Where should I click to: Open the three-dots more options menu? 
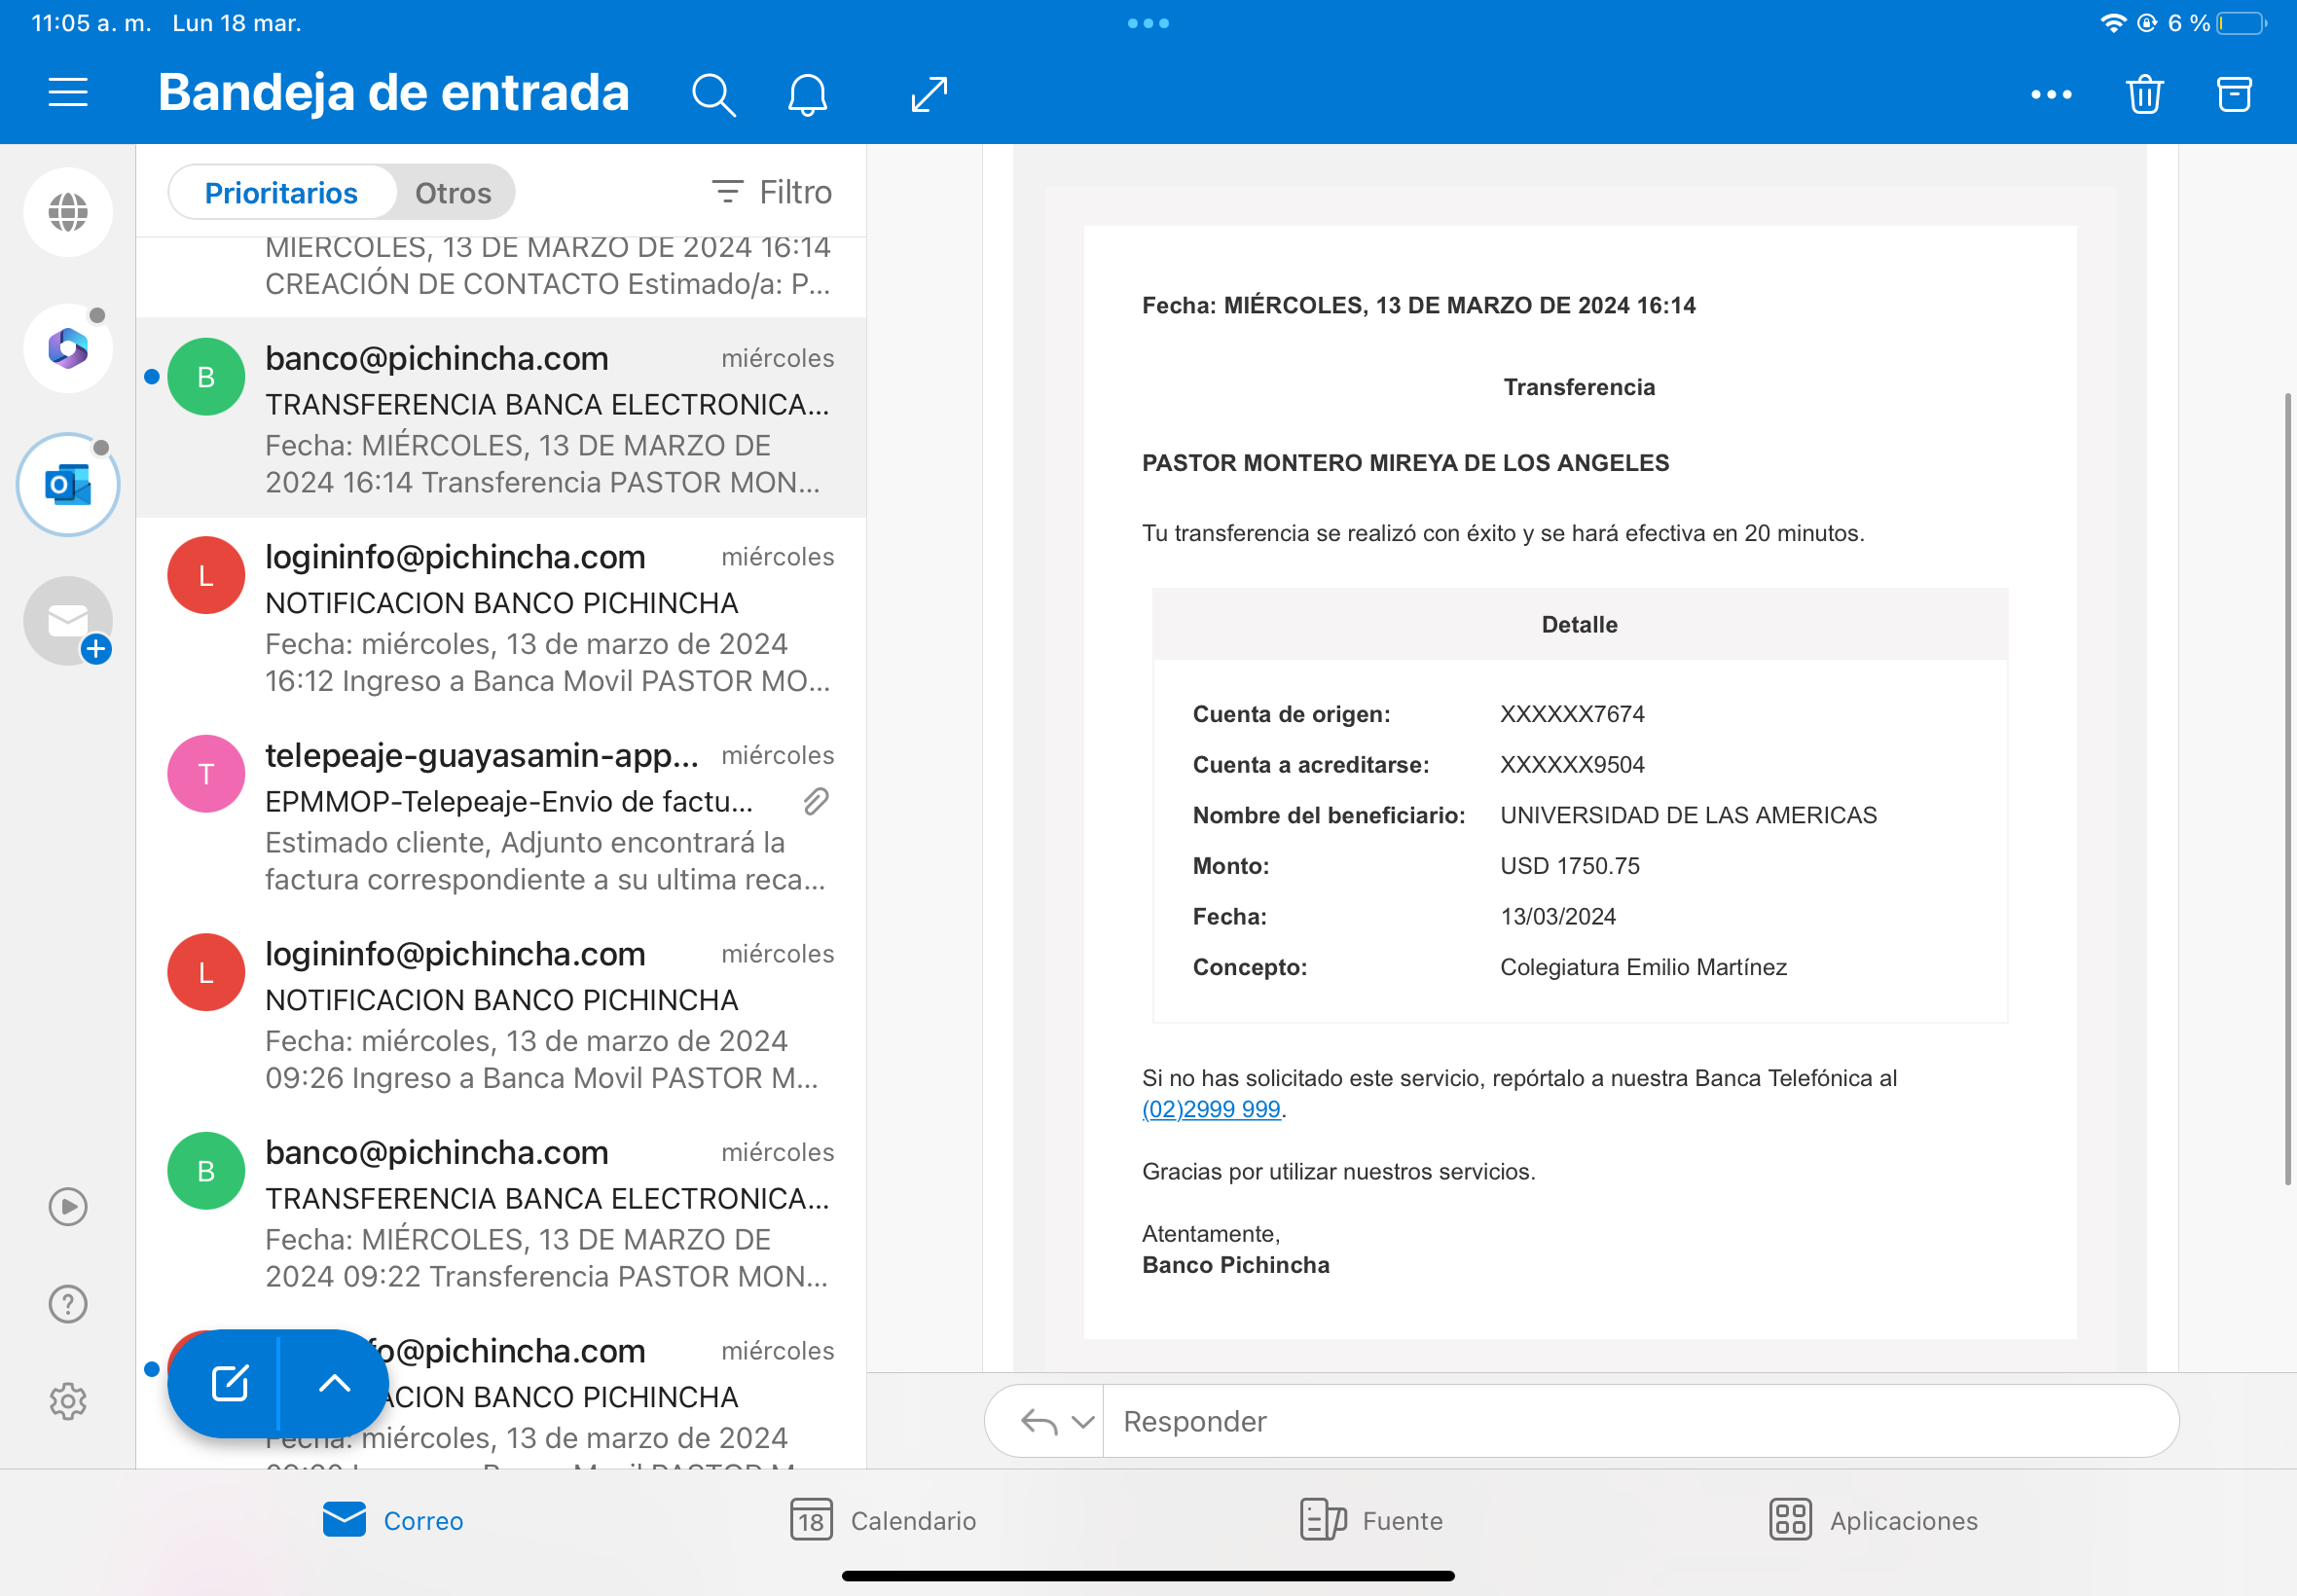click(x=2051, y=95)
